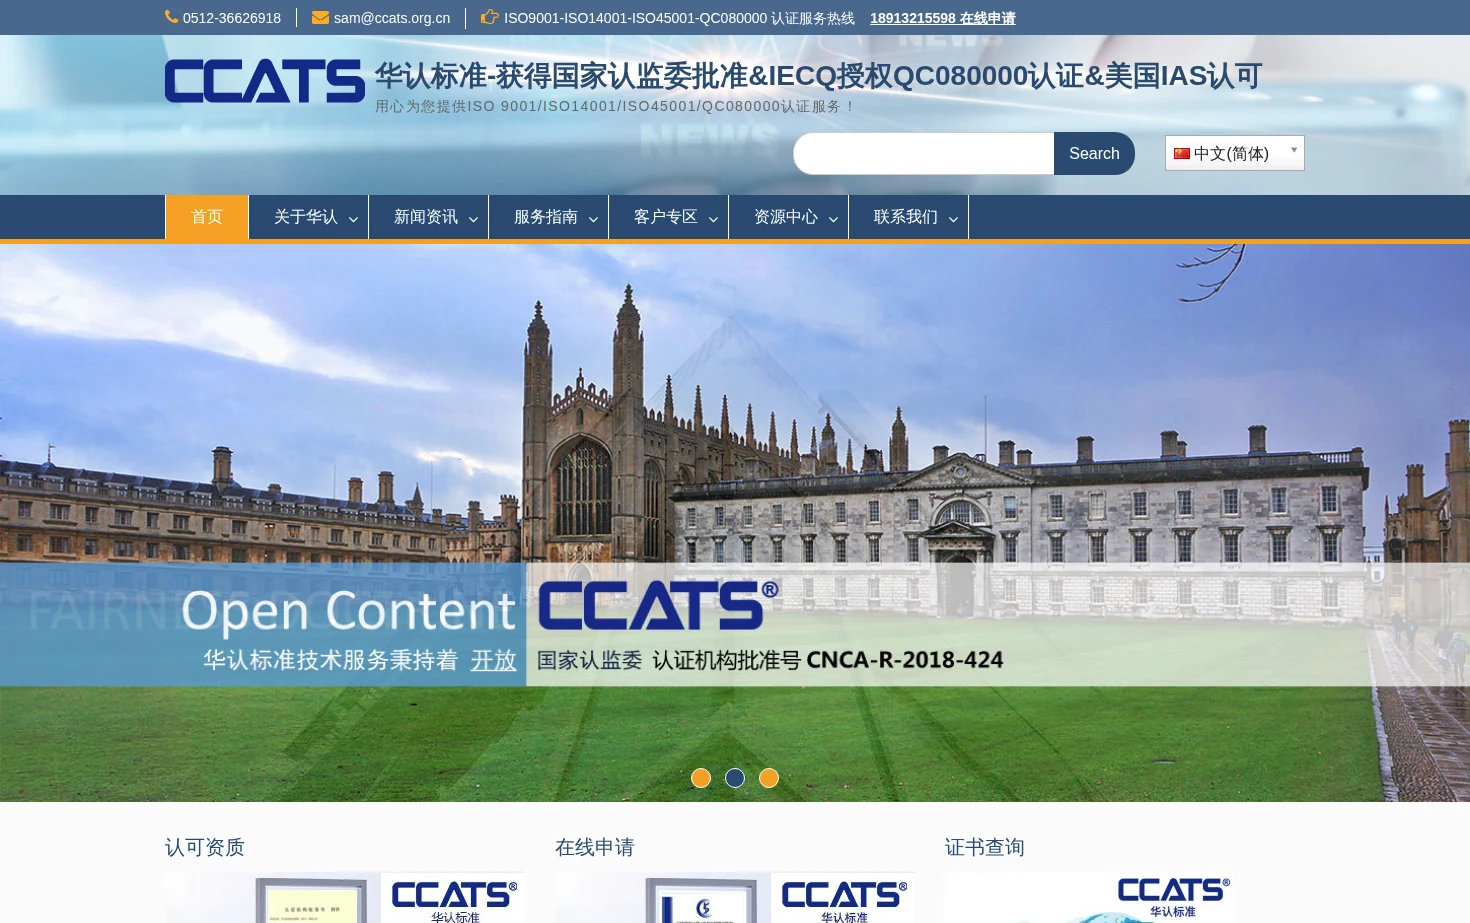Screen dimensions: 1470x923
Task: Click the 证书查询 section heading
Action: point(985,847)
